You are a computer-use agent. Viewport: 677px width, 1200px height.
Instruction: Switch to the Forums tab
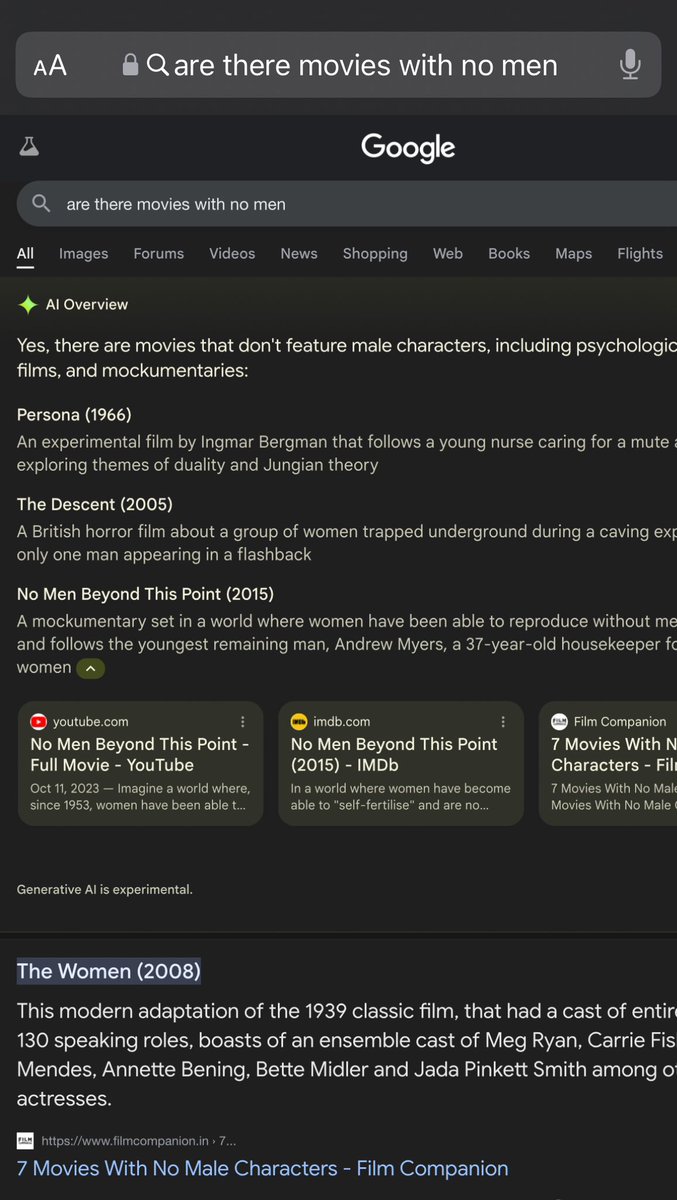click(159, 254)
